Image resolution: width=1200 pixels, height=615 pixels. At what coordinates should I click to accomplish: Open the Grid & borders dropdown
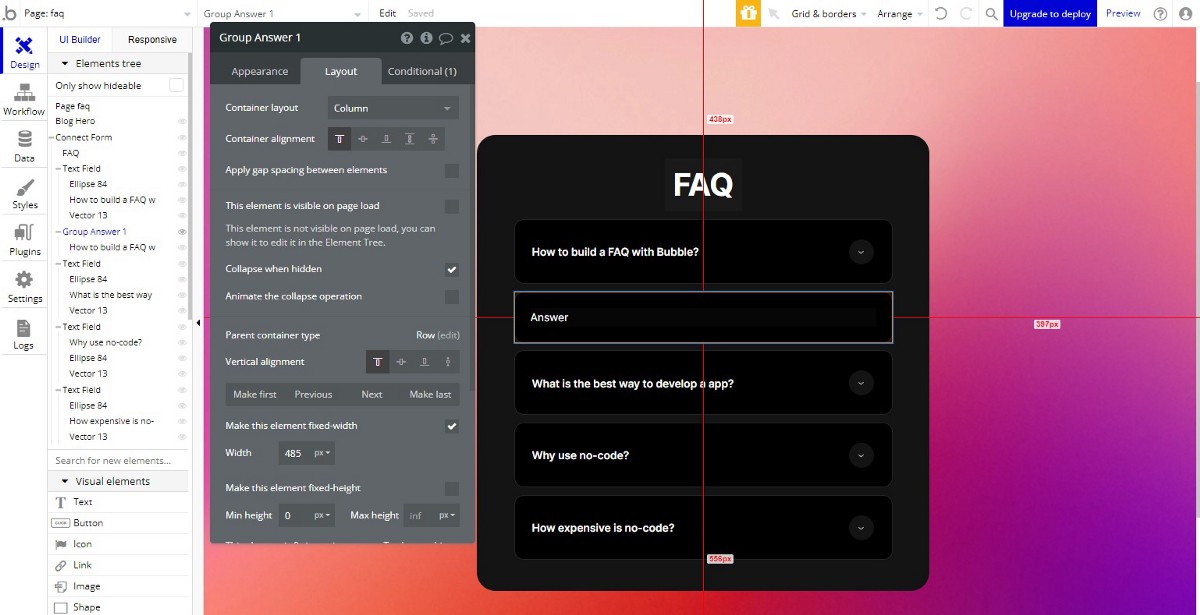[x=829, y=14]
